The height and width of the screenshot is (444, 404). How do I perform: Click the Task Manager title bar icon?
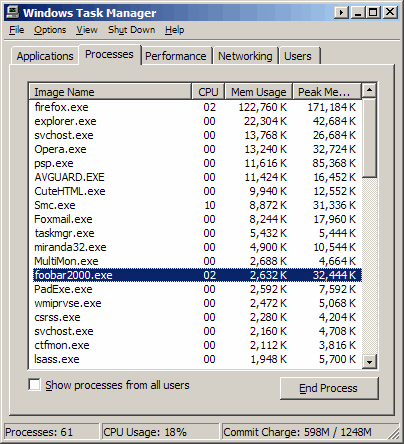(13, 12)
